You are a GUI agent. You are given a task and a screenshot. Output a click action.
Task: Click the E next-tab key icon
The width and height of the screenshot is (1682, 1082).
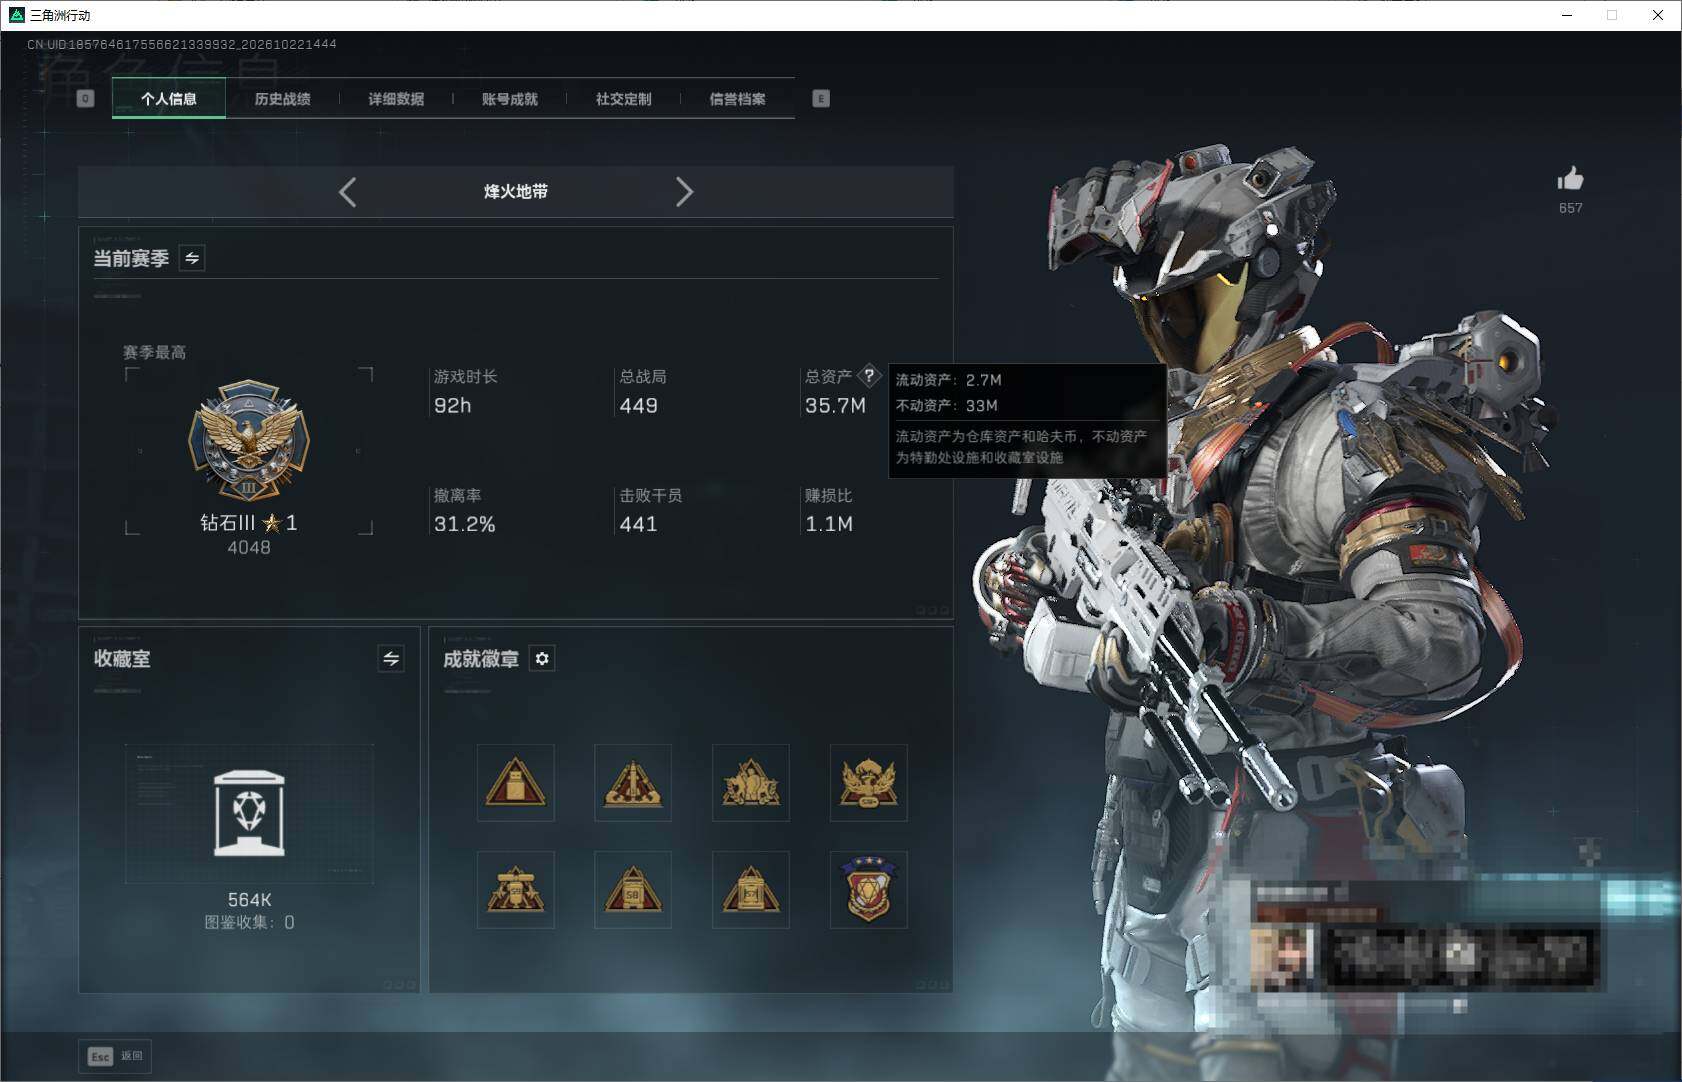[x=821, y=98]
